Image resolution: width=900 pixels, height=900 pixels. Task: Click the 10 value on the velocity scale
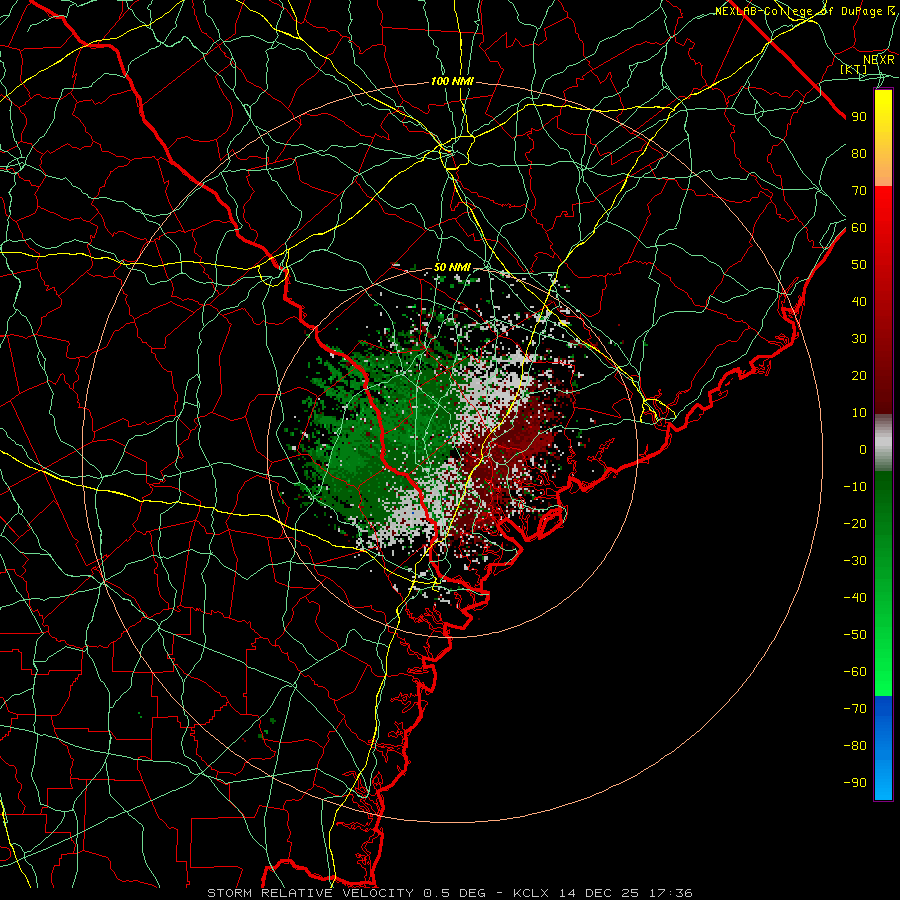(x=859, y=413)
